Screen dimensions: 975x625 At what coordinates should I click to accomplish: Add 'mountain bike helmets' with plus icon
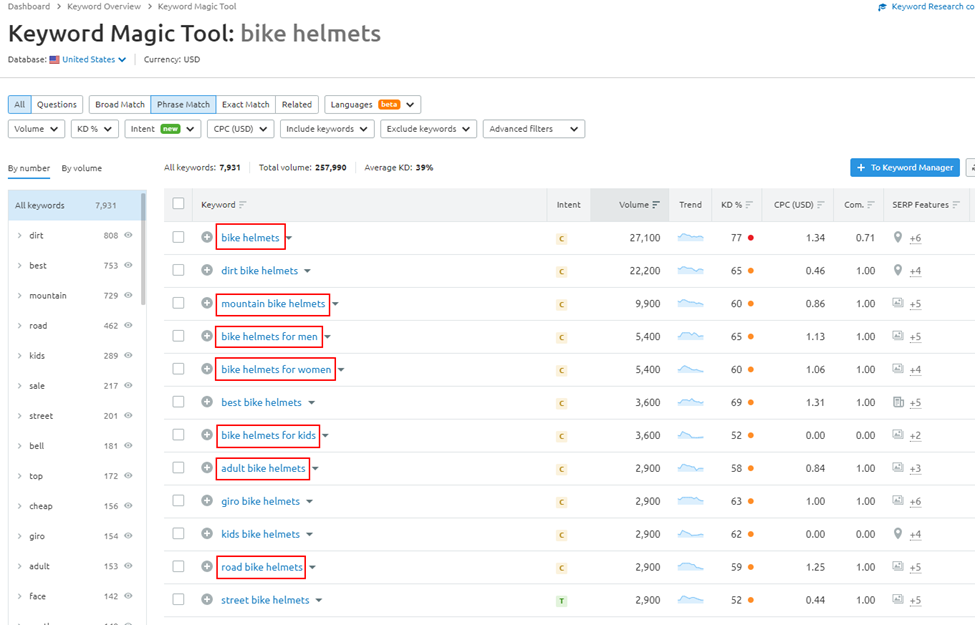207,303
